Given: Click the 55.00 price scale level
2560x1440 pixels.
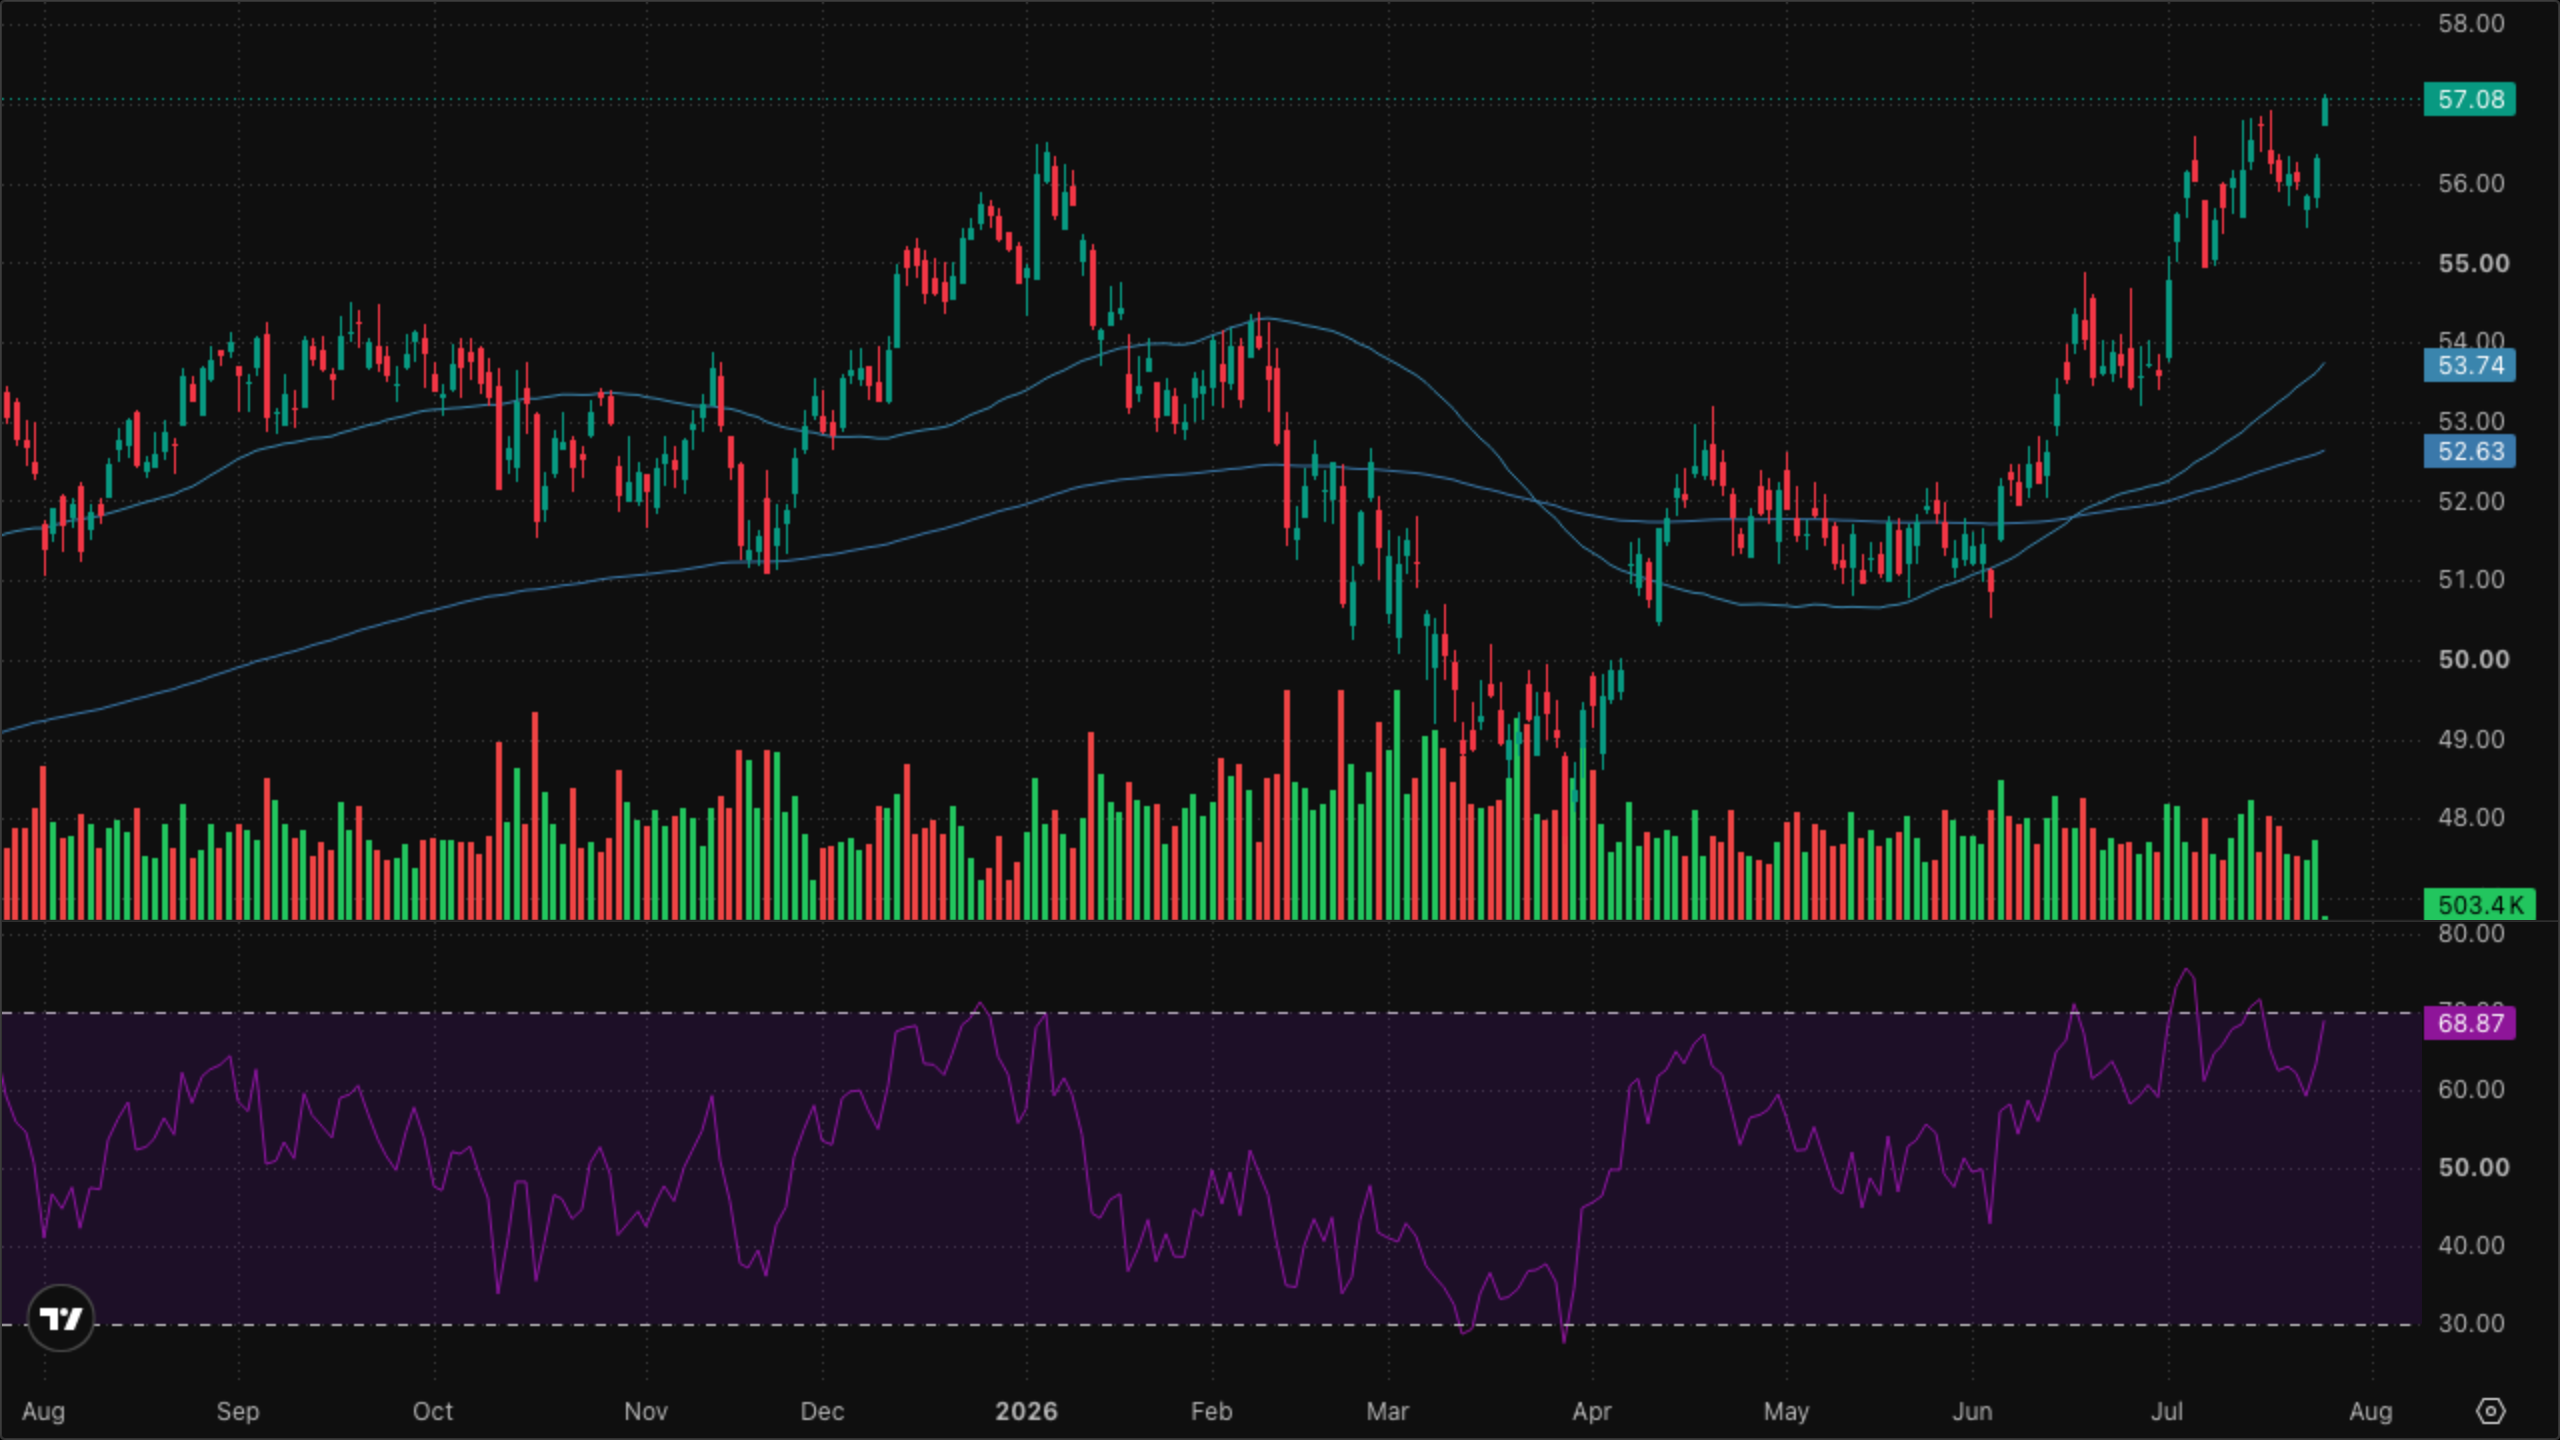Looking at the screenshot, I should click(x=2473, y=263).
